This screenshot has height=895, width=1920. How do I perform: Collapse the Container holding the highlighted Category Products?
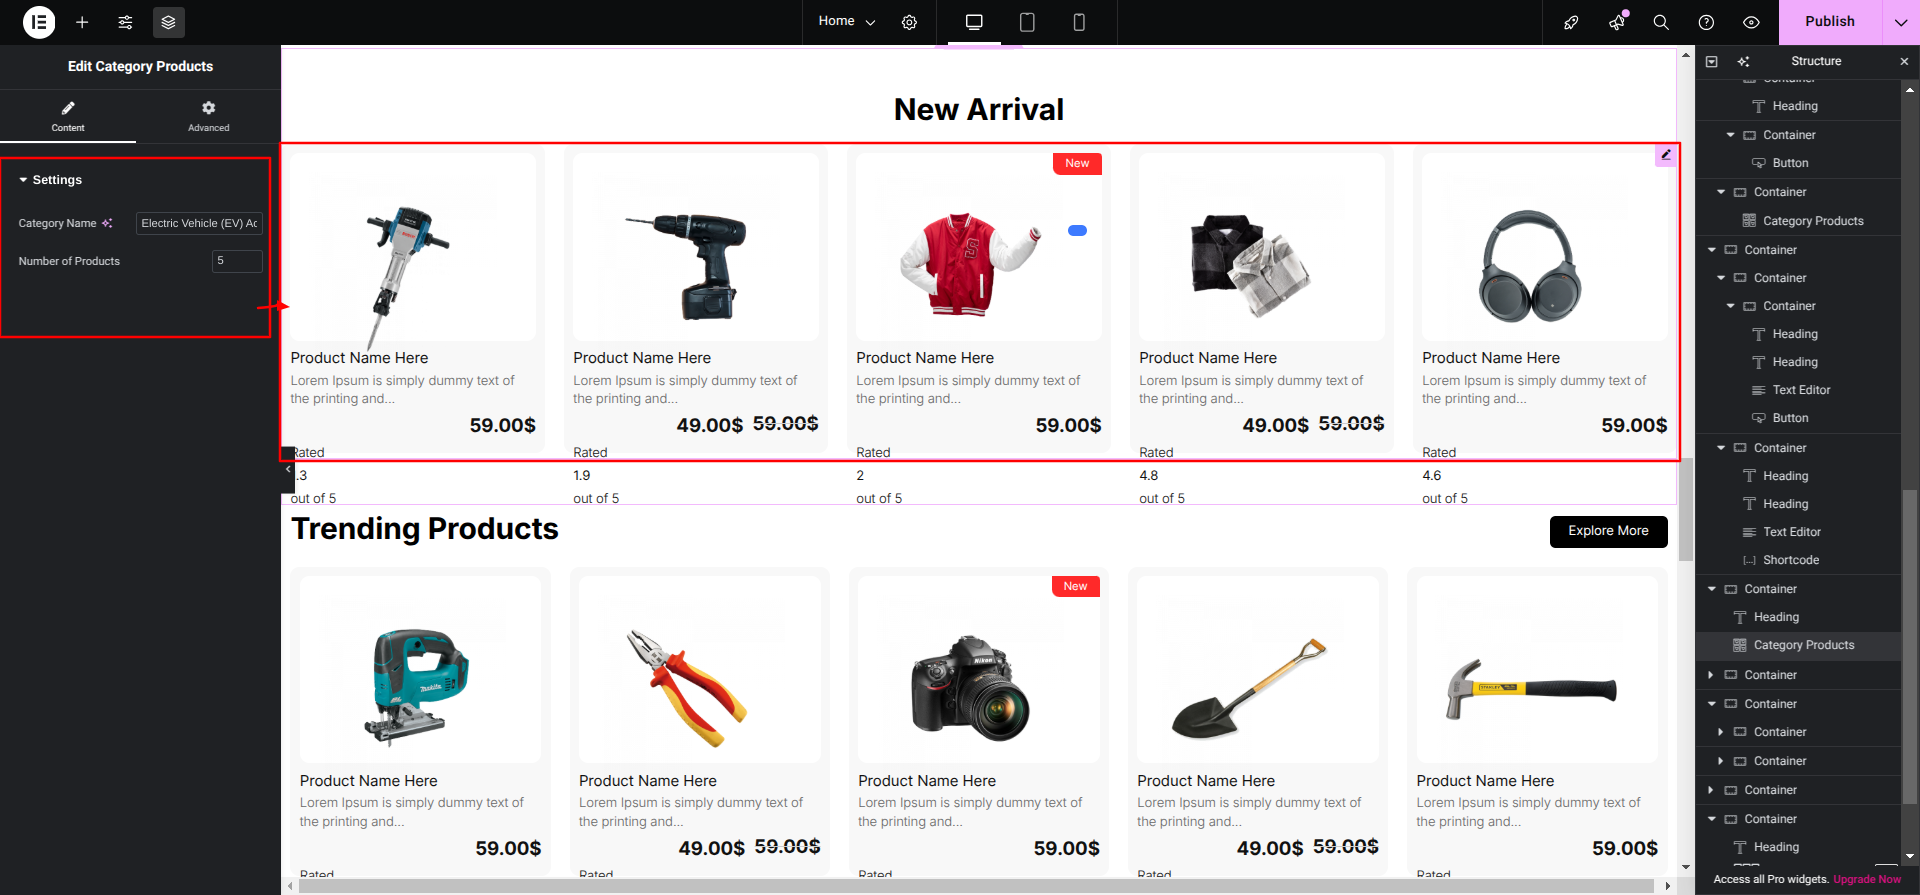1712,589
